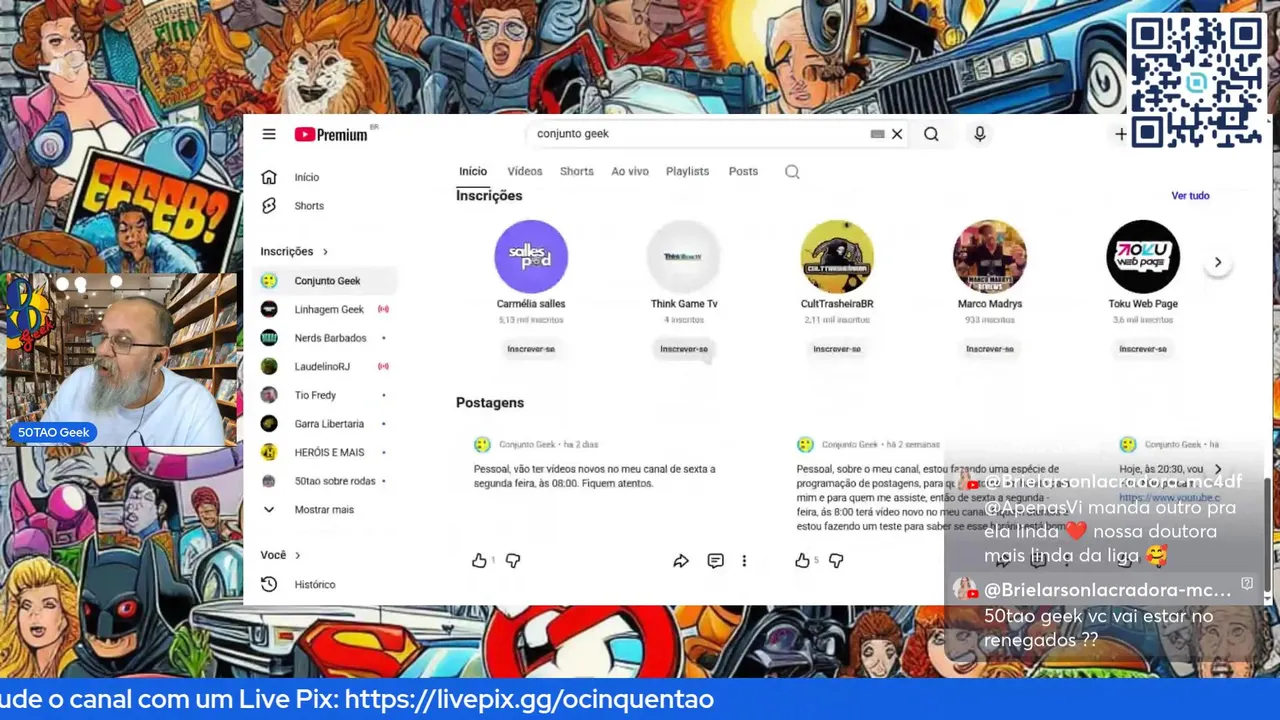Open LaudelinoRJ channel in sidebar

(x=325, y=367)
